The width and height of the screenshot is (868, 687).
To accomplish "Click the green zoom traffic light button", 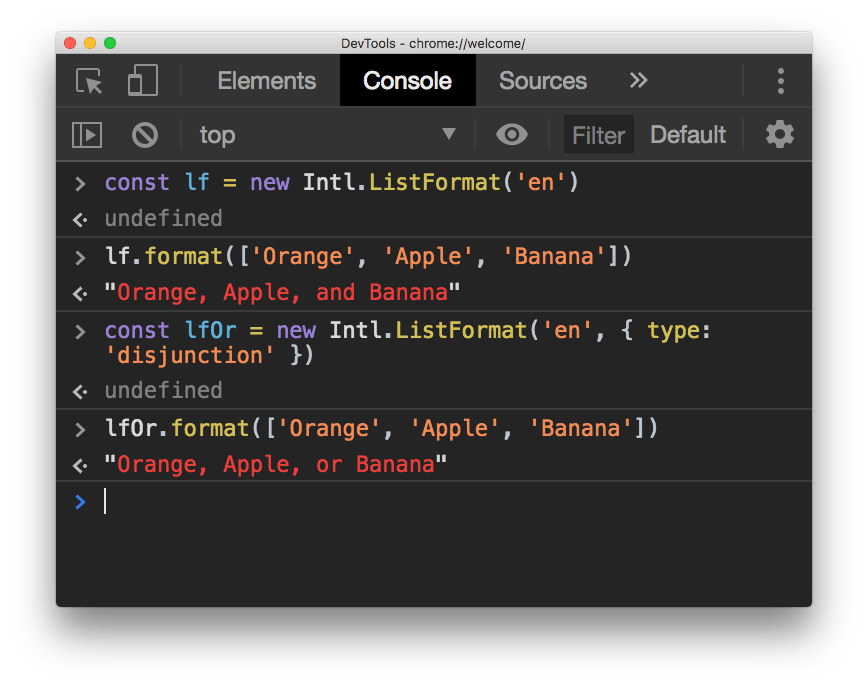I will coord(110,43).
